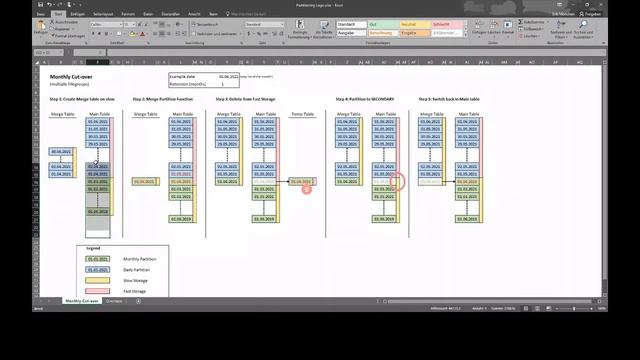Click the ribbon display options icon
This screenshot has width=640, height=360.
tap(559, 4)
